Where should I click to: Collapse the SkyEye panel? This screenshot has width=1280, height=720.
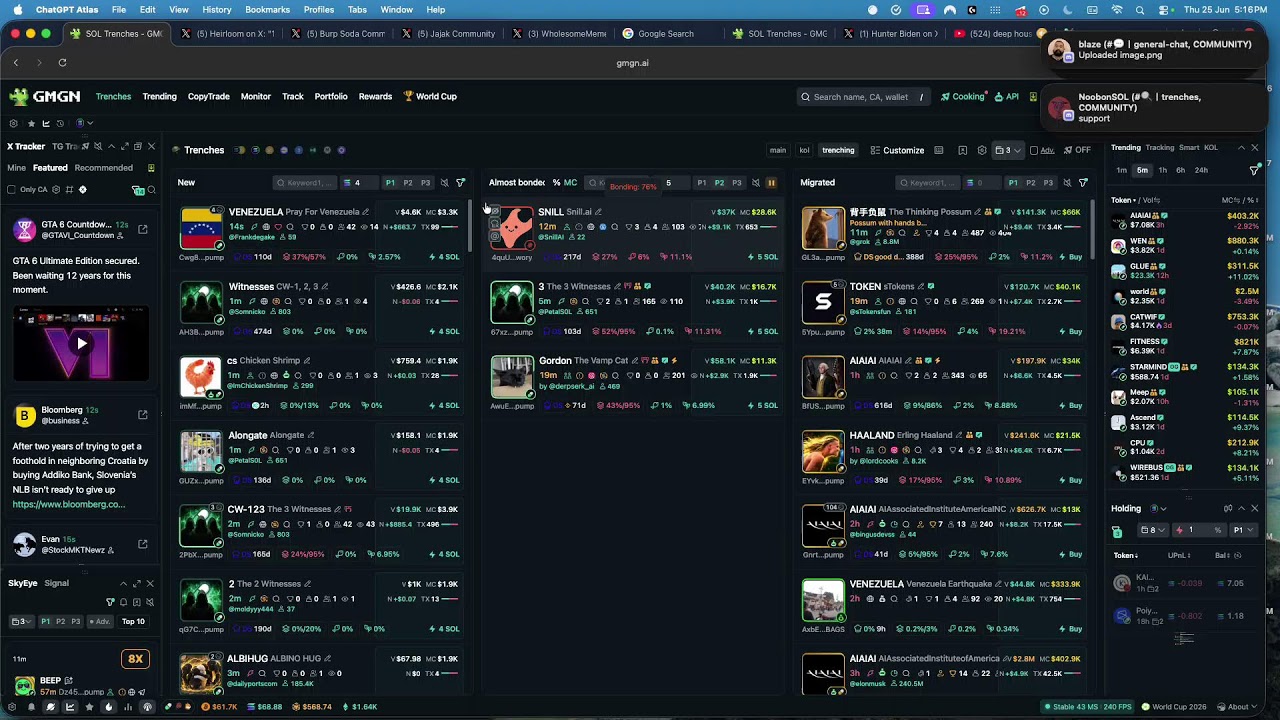click(x=124, y=583)
